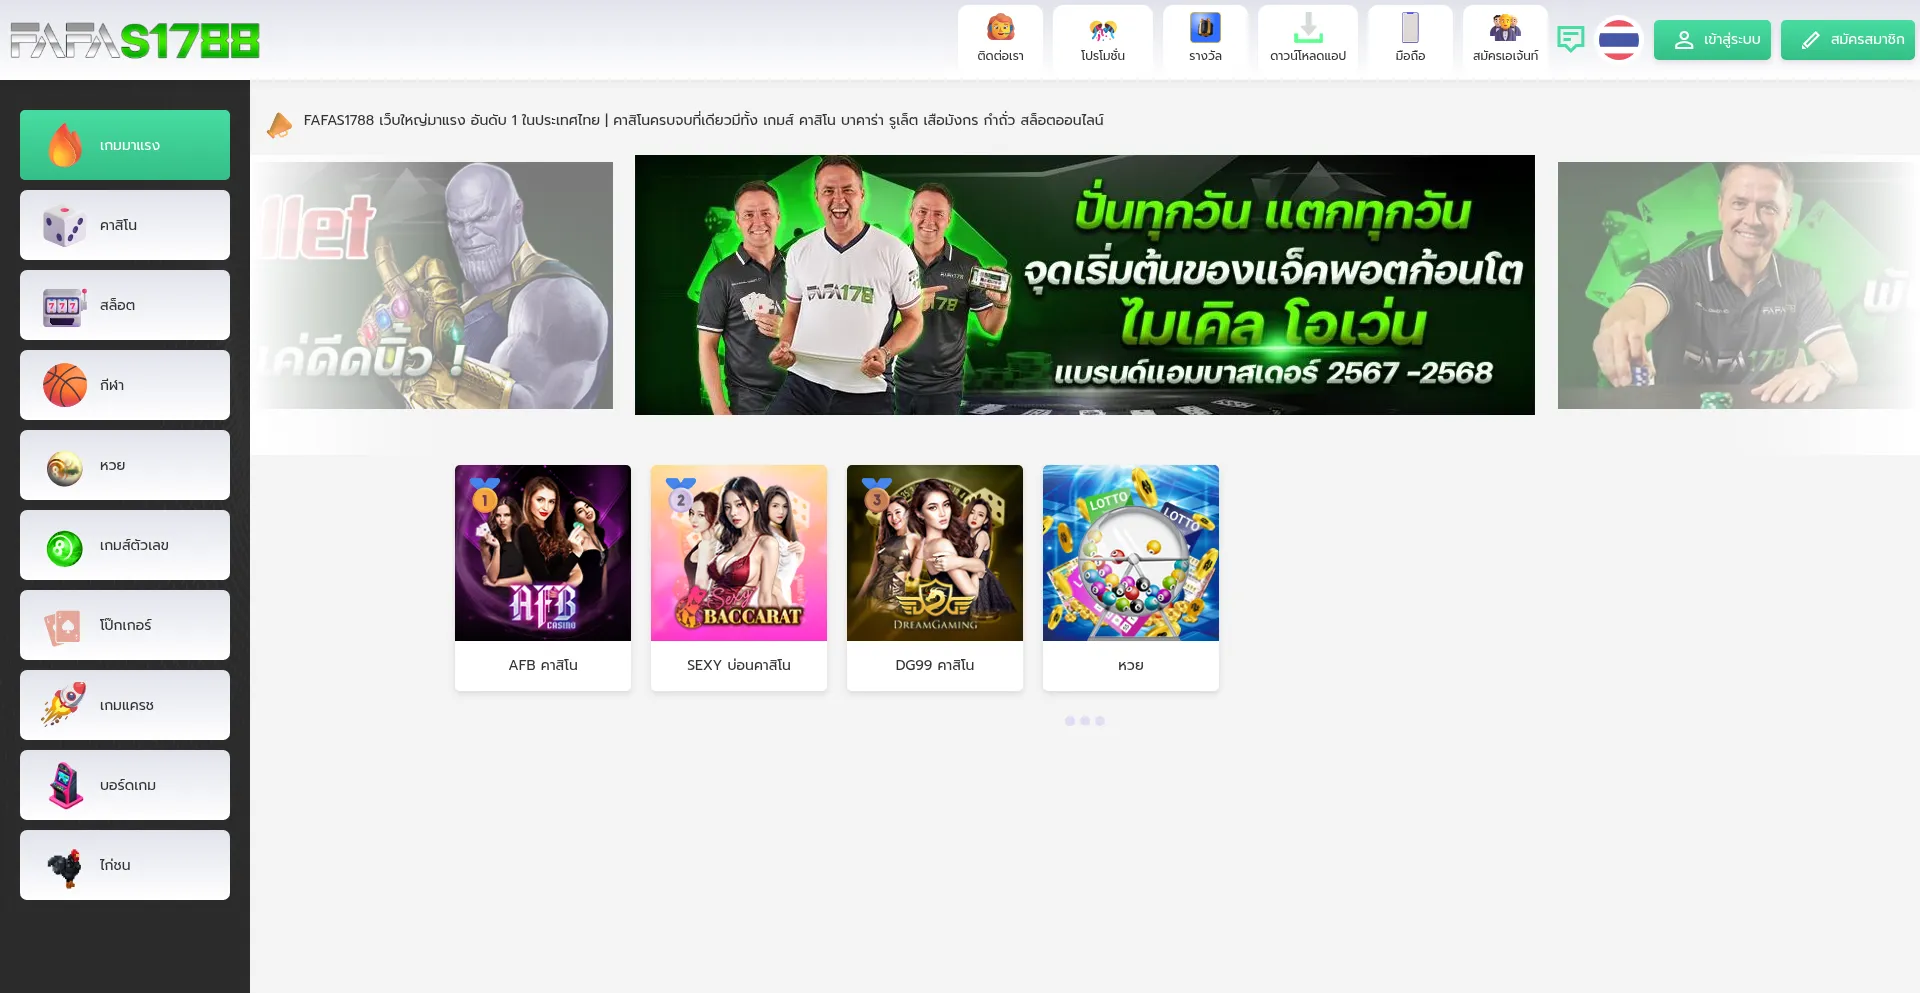Click the สมัครสมาชิก register button
This screenshot has height=993, width=1920.
(x=1848, y=40)
